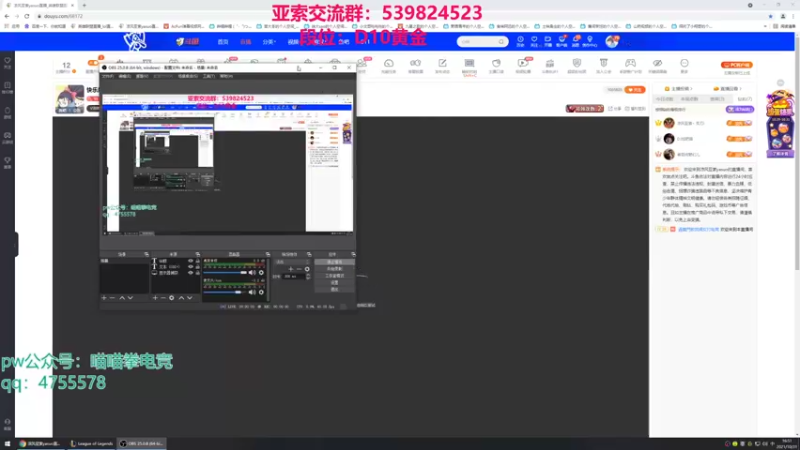Click the crossed-eye icon in streamer toolbar
Viewport: 800px width, 450px height.
(x=657, y=65)
